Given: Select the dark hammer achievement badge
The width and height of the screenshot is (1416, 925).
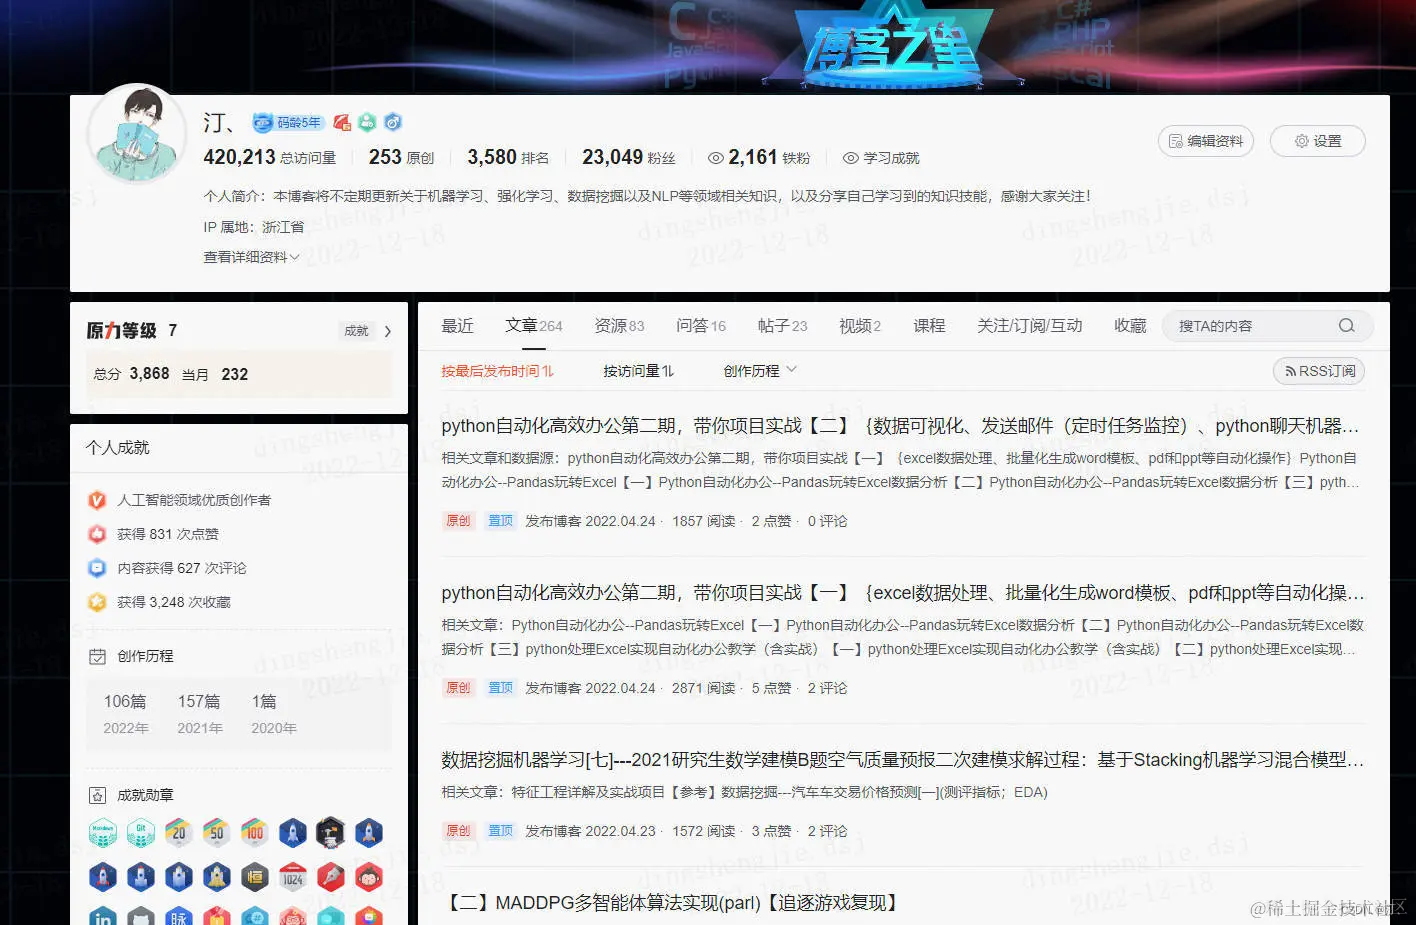Looking at the screenshot, I should tap(331, 832).
